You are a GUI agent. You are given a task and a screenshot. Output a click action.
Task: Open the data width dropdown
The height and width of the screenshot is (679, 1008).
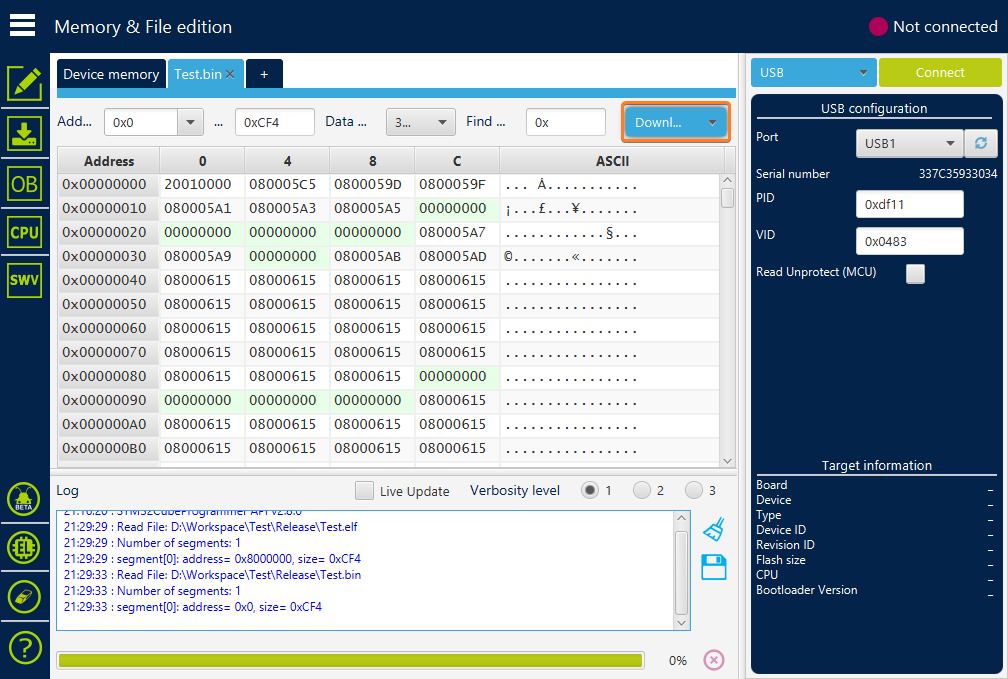[420, 122]
